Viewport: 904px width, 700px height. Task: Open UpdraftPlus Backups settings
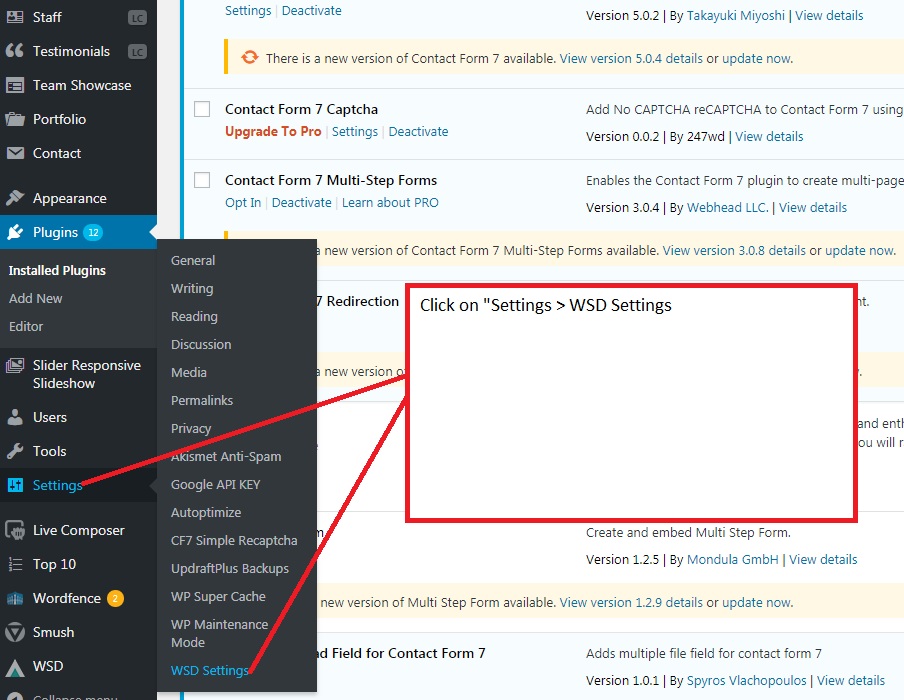229,569
